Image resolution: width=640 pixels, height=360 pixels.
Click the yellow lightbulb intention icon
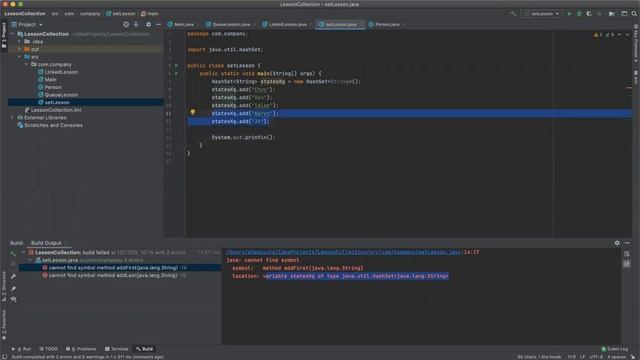coord(193,112)
